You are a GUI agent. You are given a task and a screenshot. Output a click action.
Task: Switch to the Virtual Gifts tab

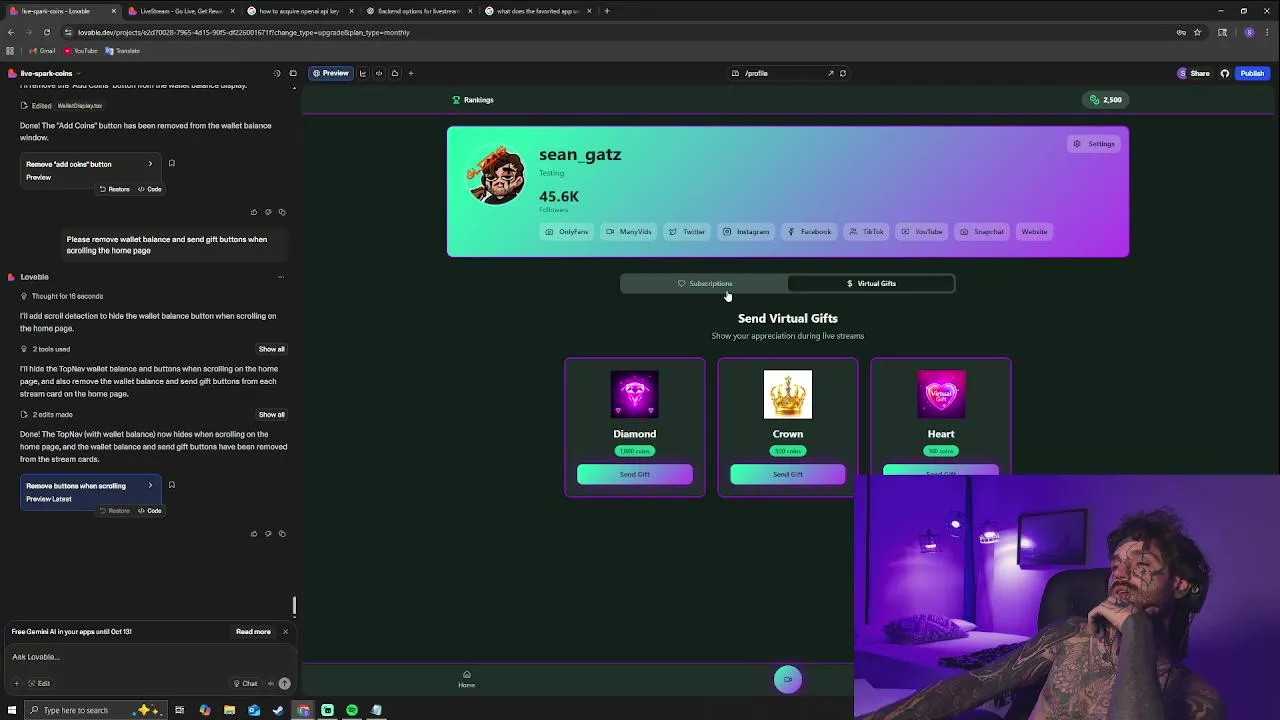click(871, 283)
